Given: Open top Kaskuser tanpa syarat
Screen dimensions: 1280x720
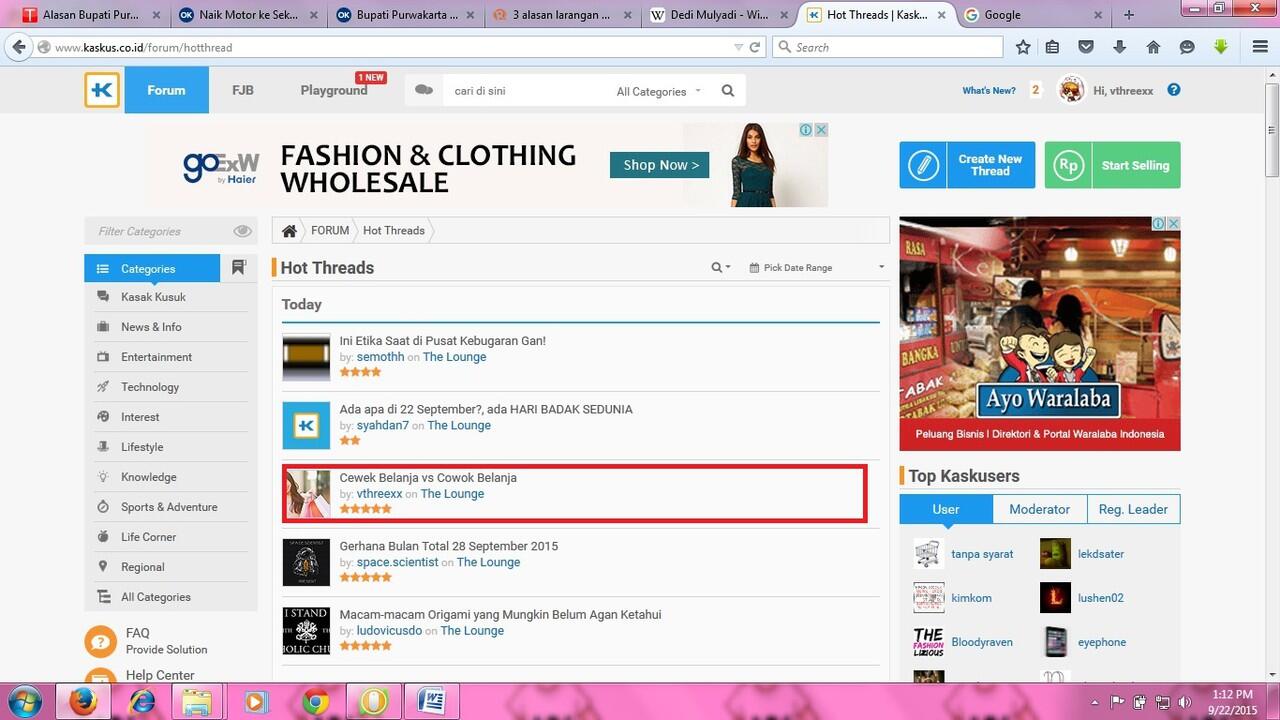Looking at the screenshot, I should coord(982,554).
